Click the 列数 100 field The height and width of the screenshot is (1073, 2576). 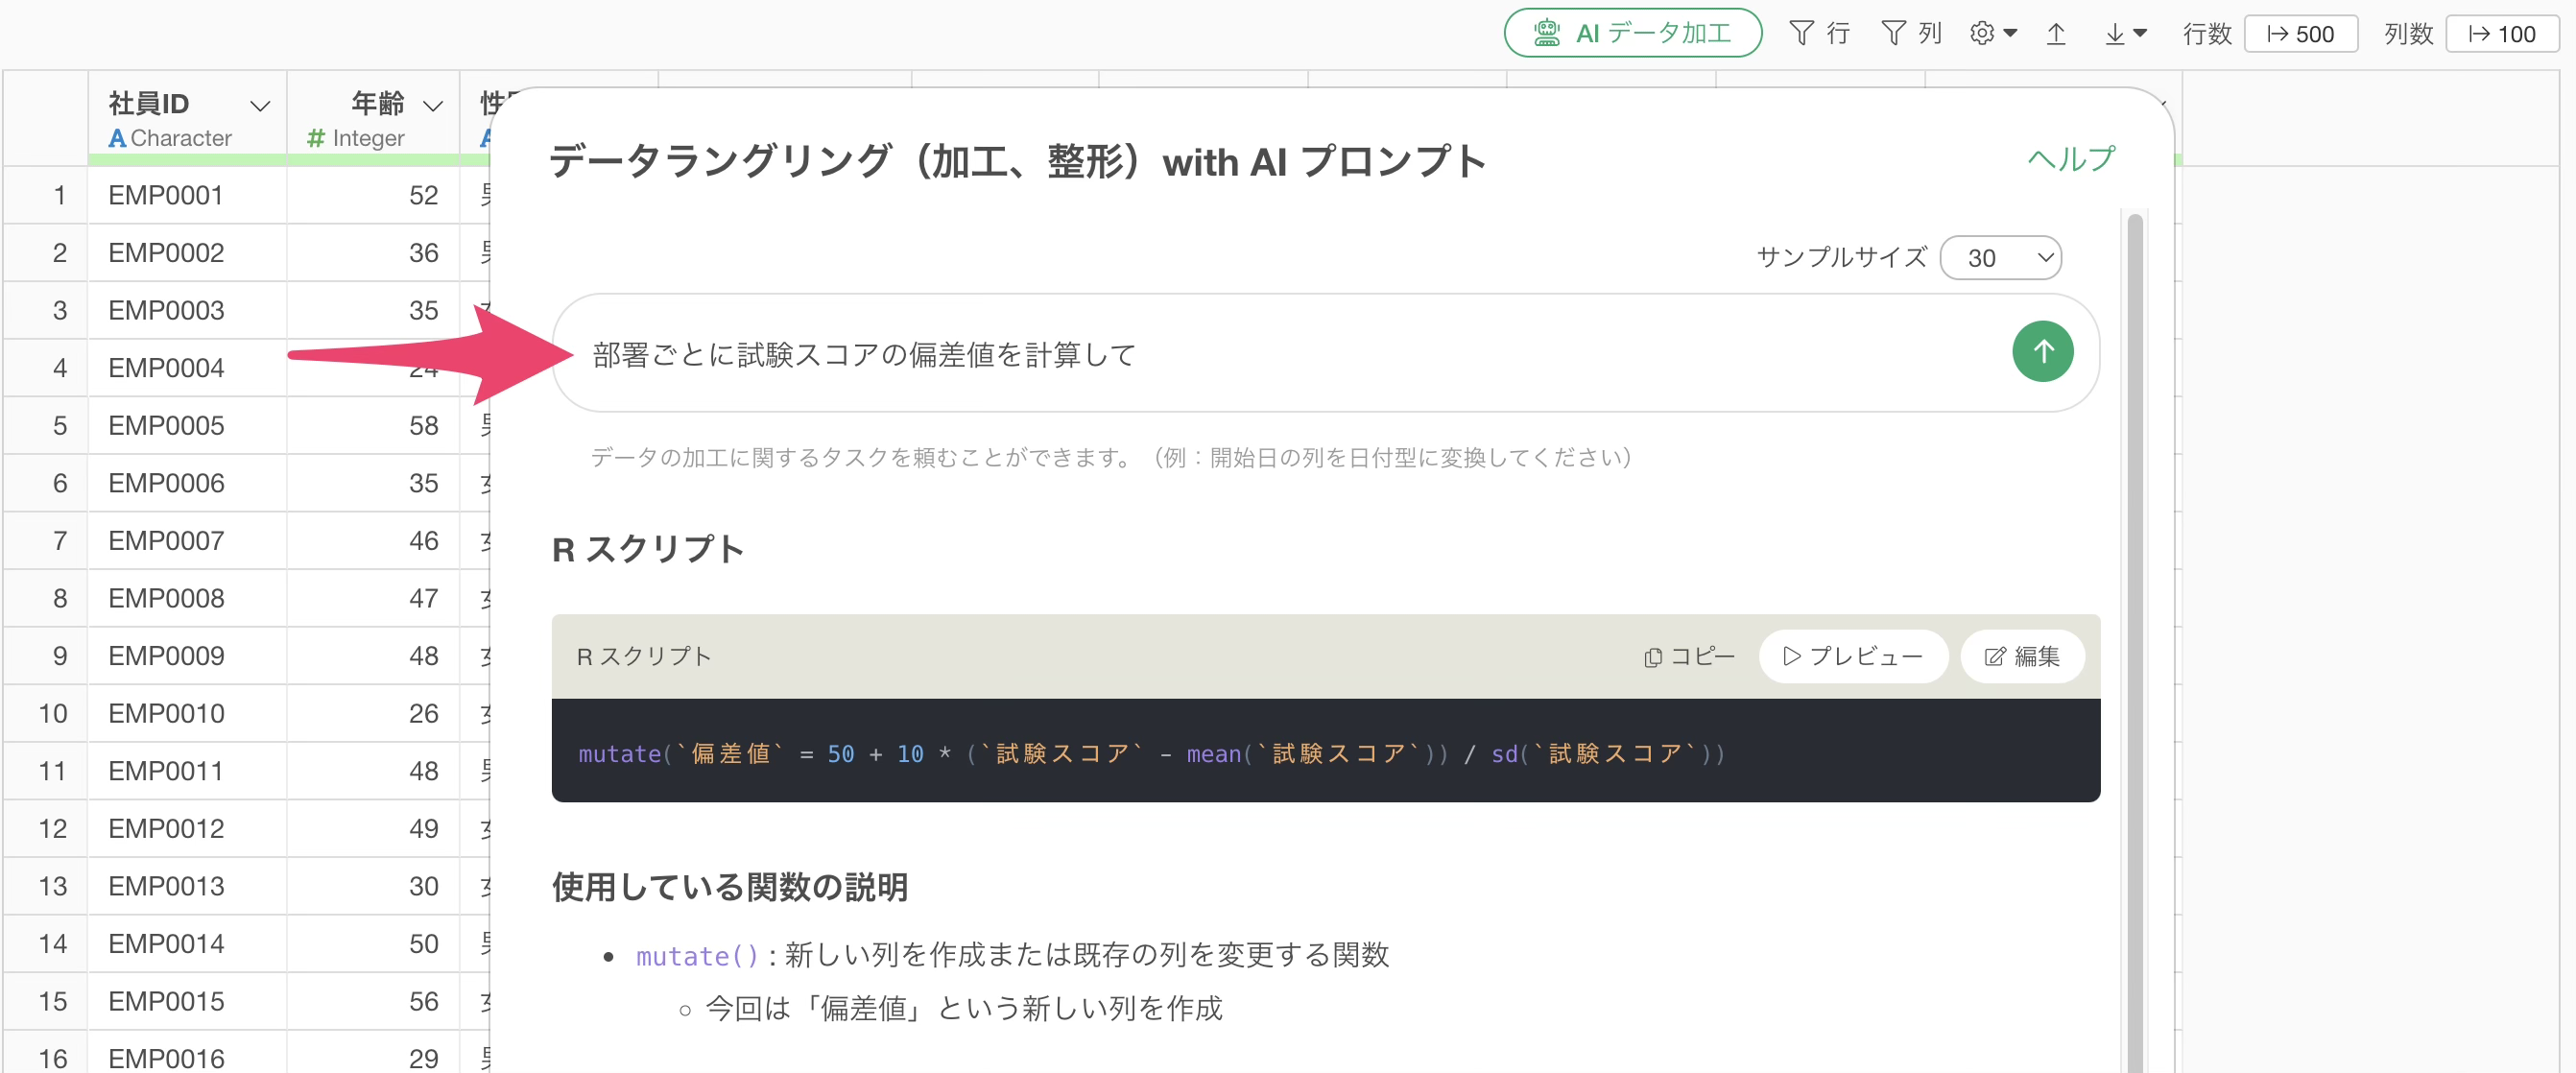2501,33
